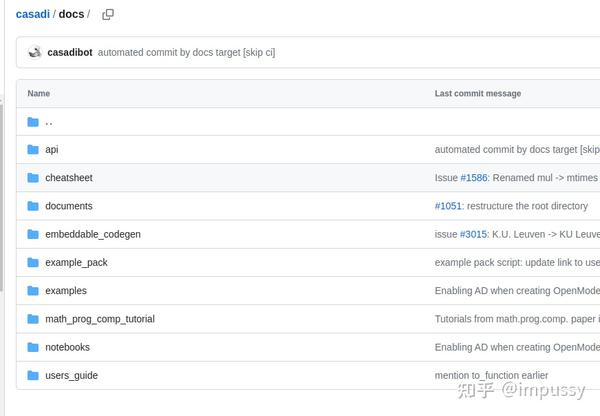Click the casadibot author name
Image resolution: width=600 pixels, height=416 pixels.
click(x=70, y=52)
